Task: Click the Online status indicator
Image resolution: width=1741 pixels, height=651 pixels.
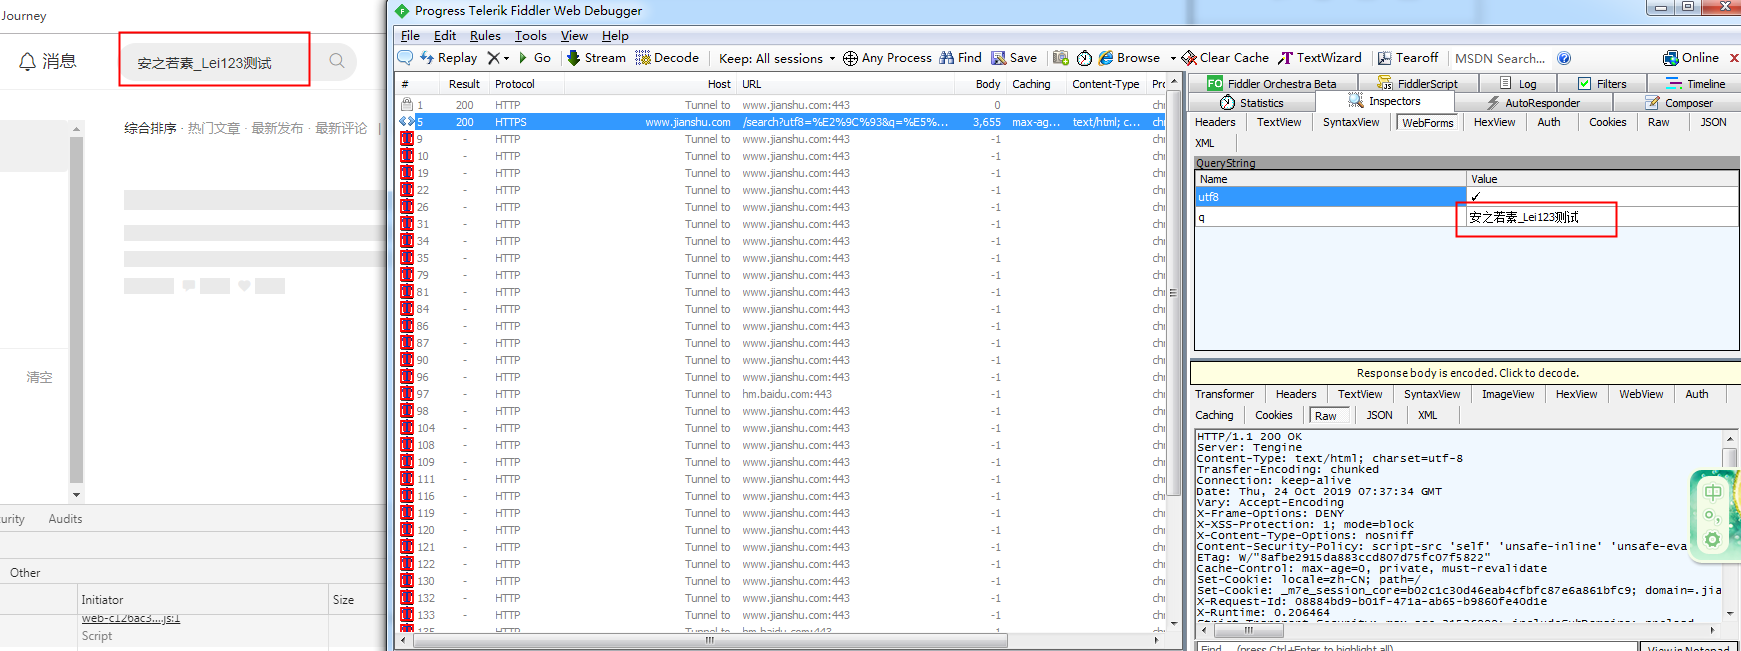Action: point(1691,58)
